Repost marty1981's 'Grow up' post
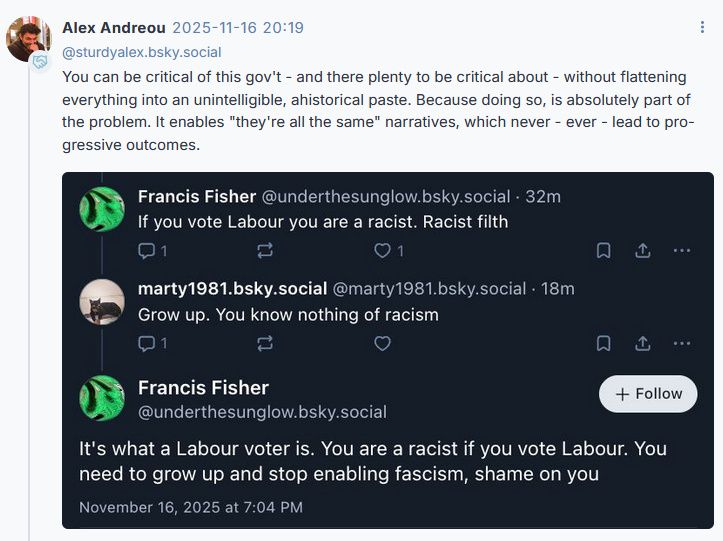Viewport: 723px width, 541px height. coord(265,343)
